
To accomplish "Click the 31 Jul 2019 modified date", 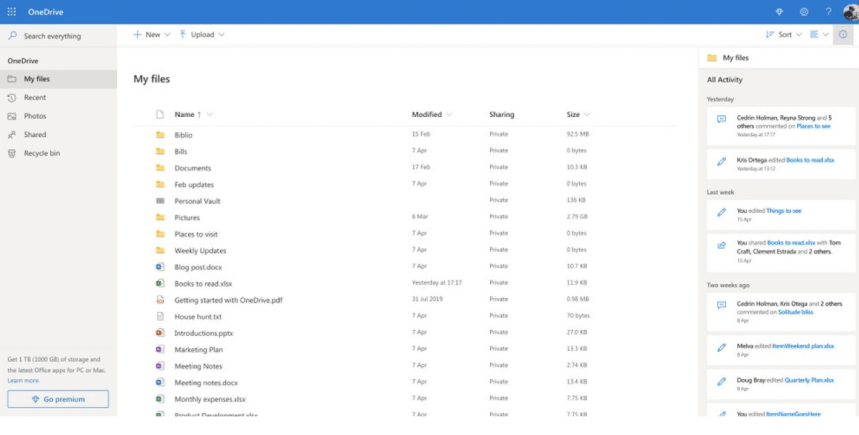I will pyautogui.click(x=427, y=300).
